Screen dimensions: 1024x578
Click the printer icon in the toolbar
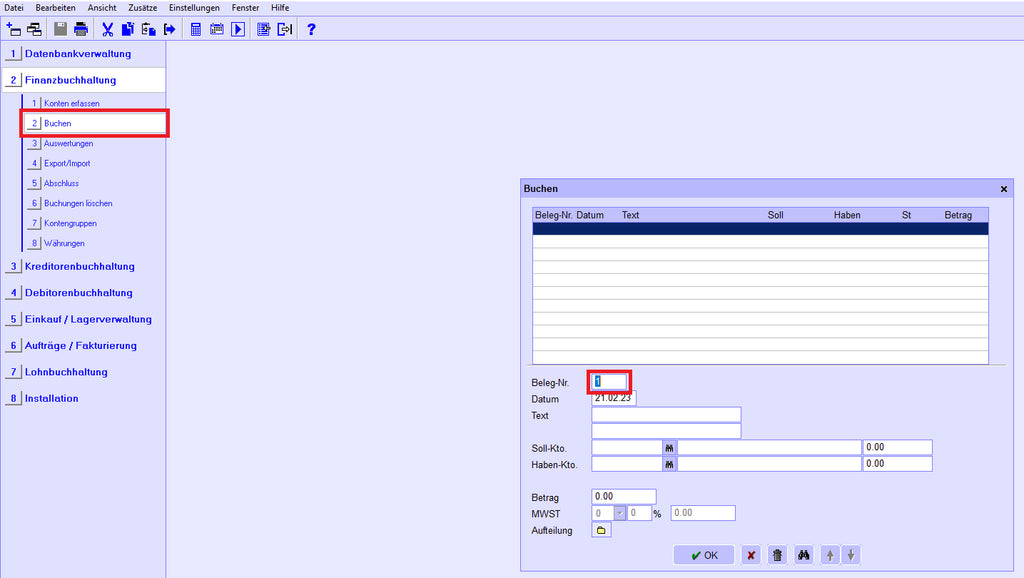[x=81, y=29]
